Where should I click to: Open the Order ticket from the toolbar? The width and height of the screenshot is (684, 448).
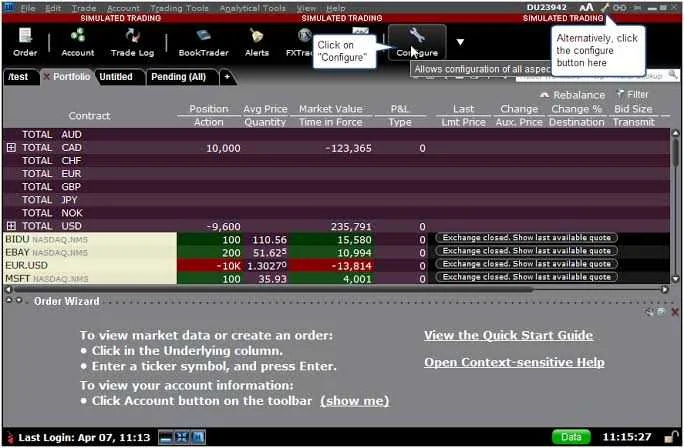[25, 42]
